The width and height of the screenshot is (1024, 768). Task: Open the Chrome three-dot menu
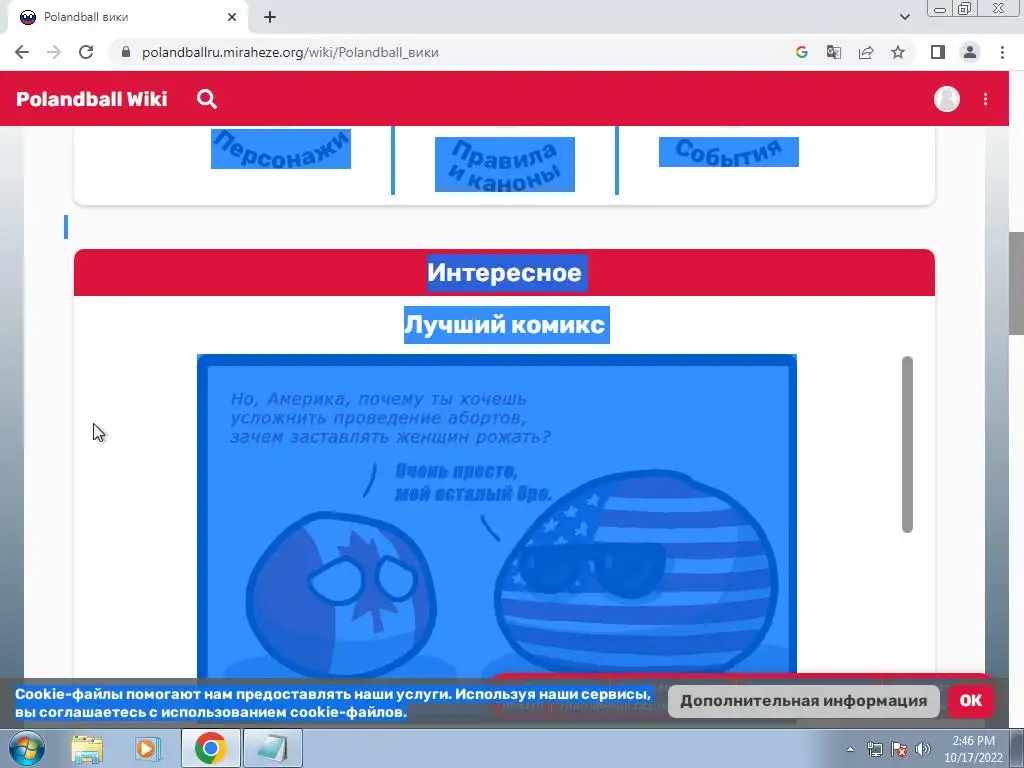(1002, 52)
